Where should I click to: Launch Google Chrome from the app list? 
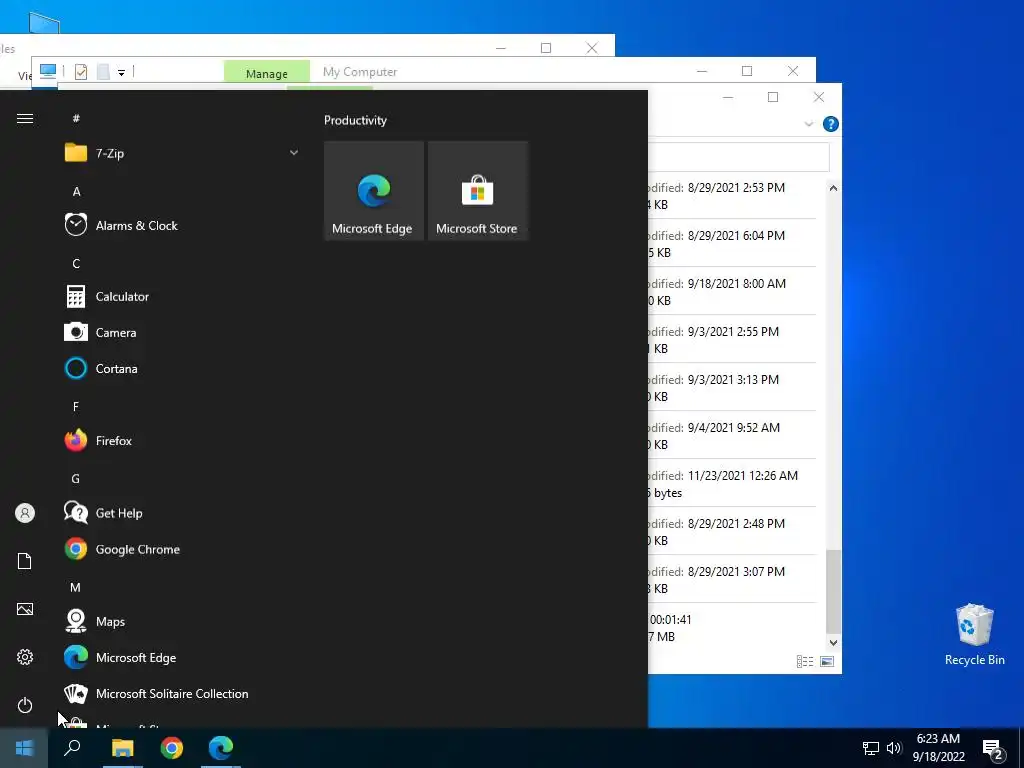(x=181, y=549)
